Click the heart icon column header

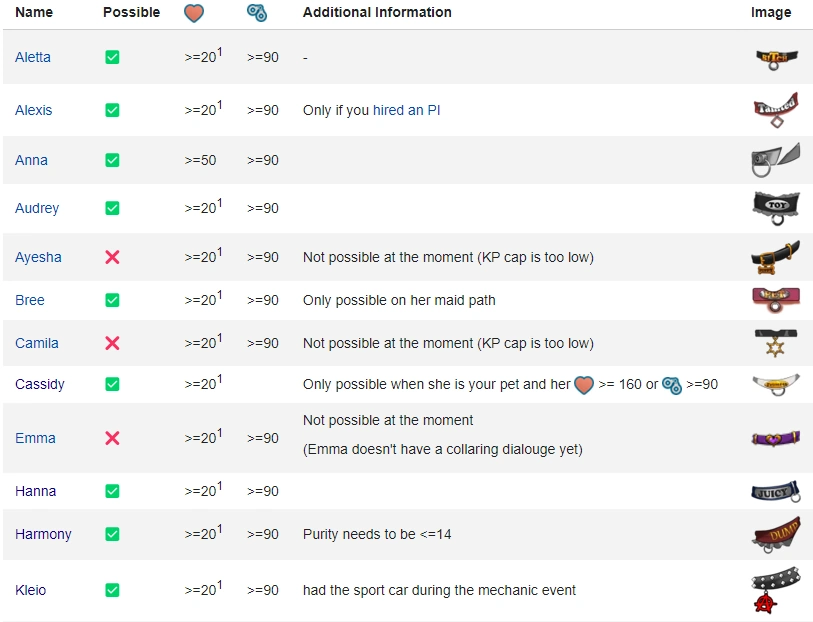point(197,13)
